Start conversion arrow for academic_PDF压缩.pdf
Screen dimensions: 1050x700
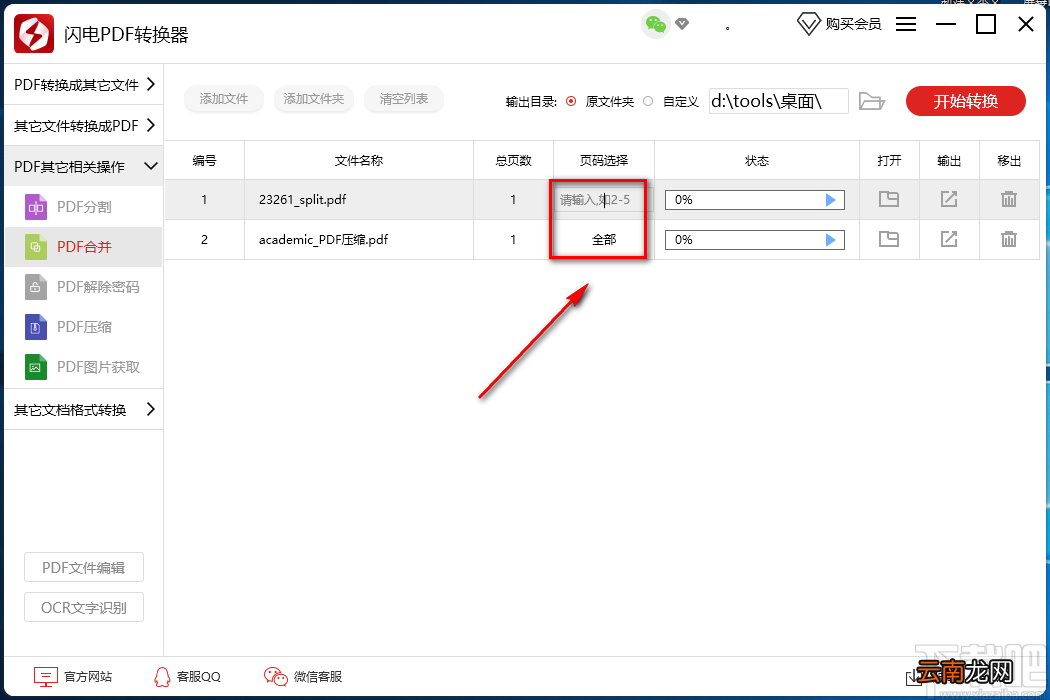(830, 240)
